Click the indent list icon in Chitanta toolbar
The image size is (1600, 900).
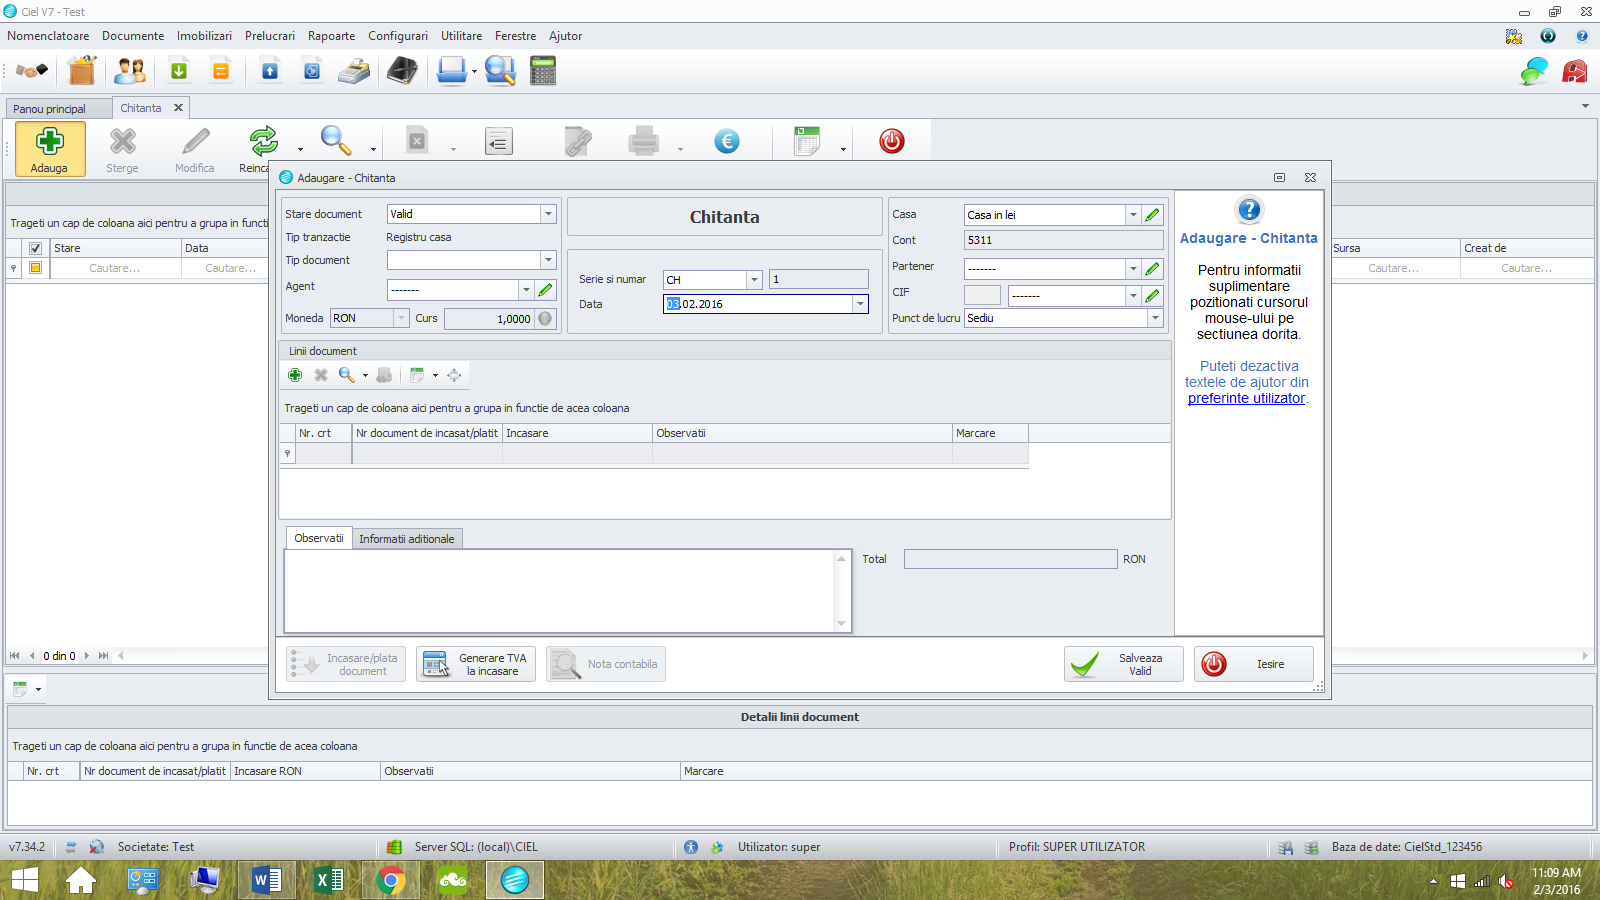point(499,142)
